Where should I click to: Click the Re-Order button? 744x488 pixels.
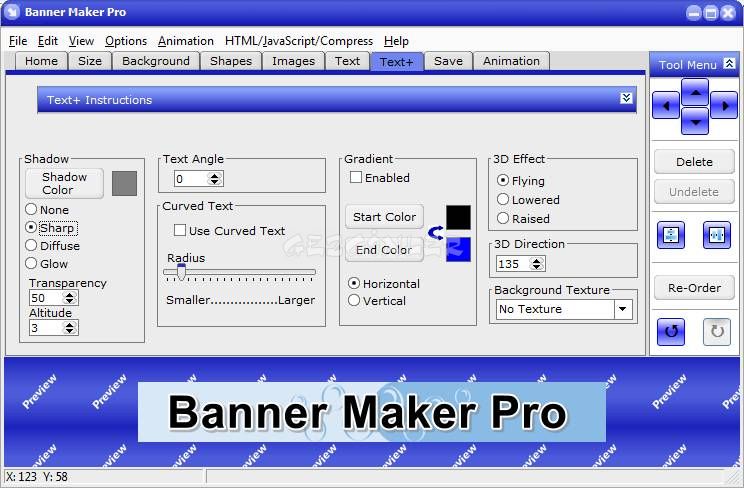pos(694,288)
